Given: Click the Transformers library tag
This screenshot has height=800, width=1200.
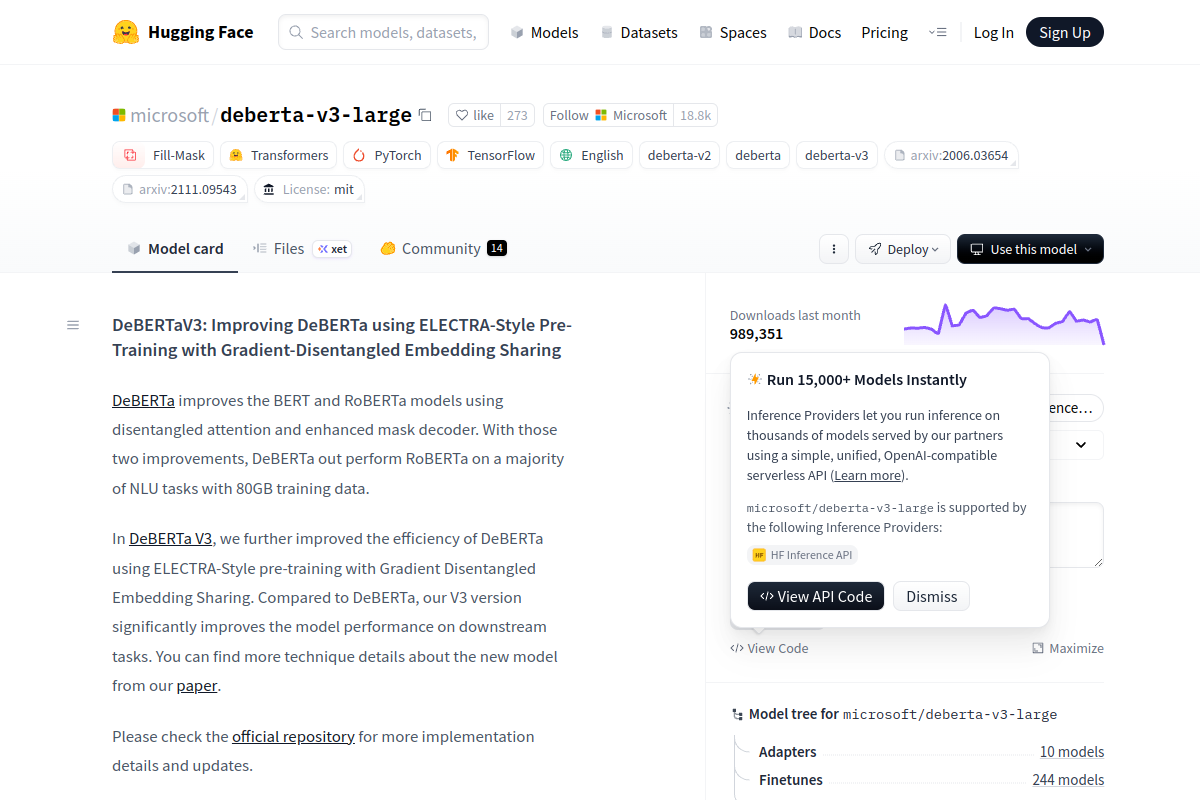Looking at the screenshot, I should (x=278, y=155).
